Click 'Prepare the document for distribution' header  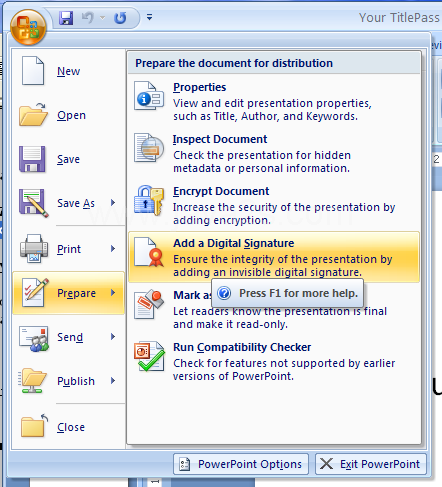(x=234, y=63)
